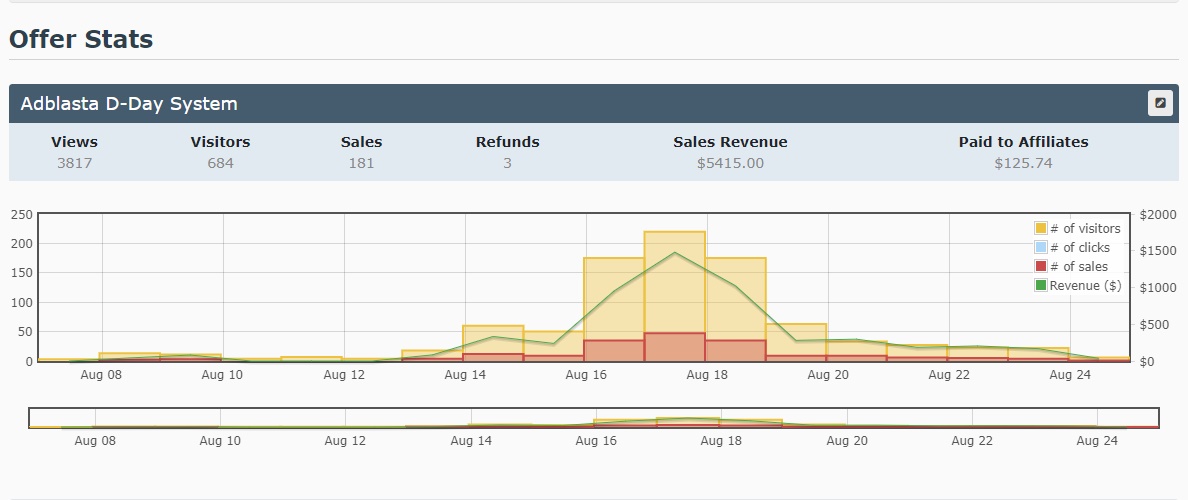Click the edit icon in Adblasta header

pyautogui.click(x=1159, y=103)
